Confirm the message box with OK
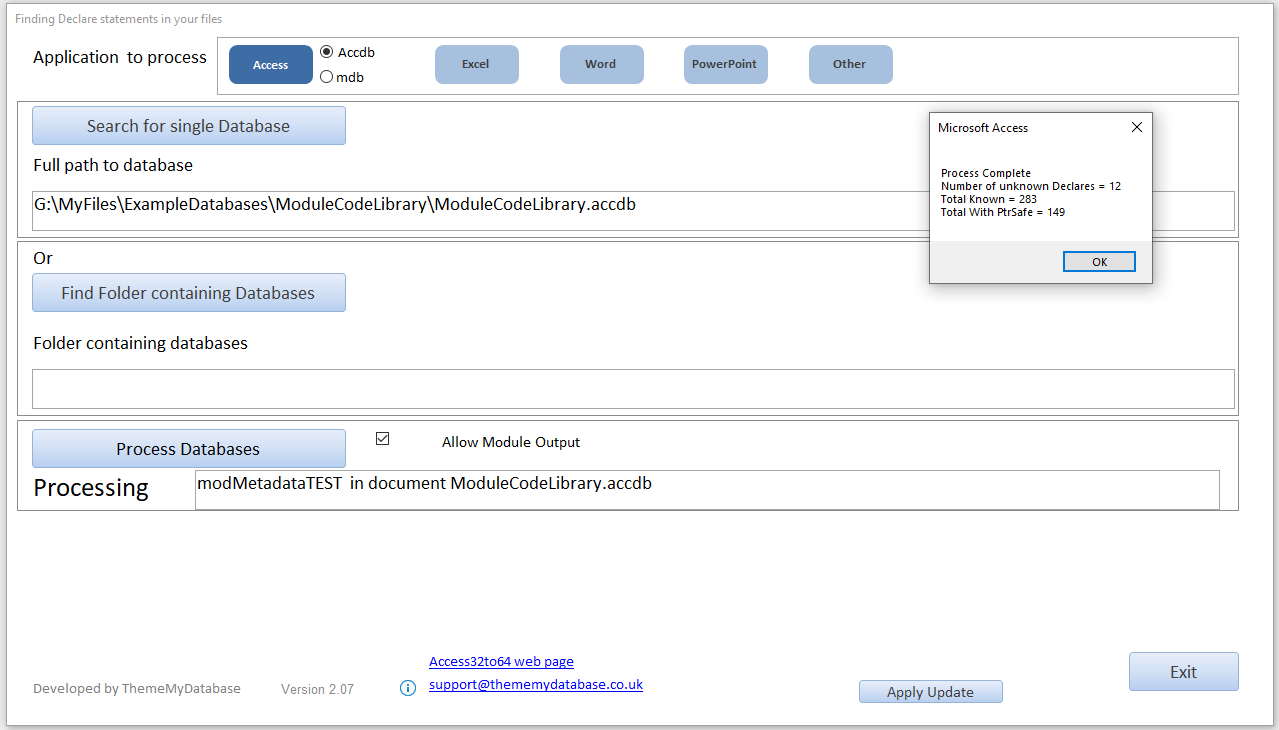The height and width of the screenshot is (730, 1279). click(x=1099, y=262)
